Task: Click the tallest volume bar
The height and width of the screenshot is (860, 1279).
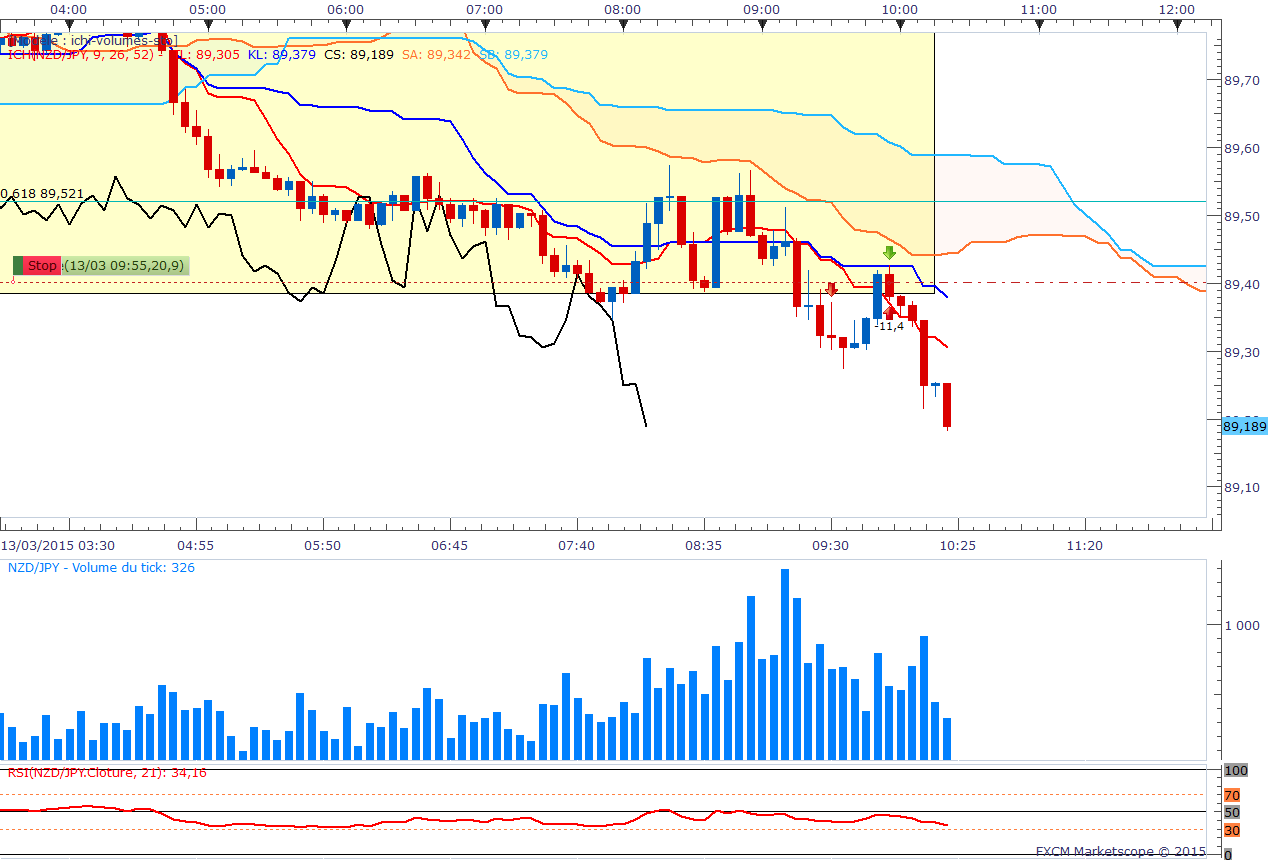Action: coord(785,664)
